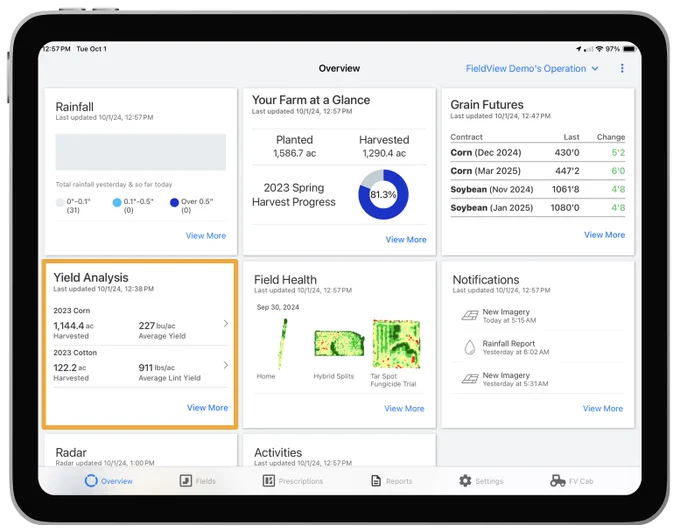
Task: Select the Corn (Mar 2025) contract row
Action: 538,171
